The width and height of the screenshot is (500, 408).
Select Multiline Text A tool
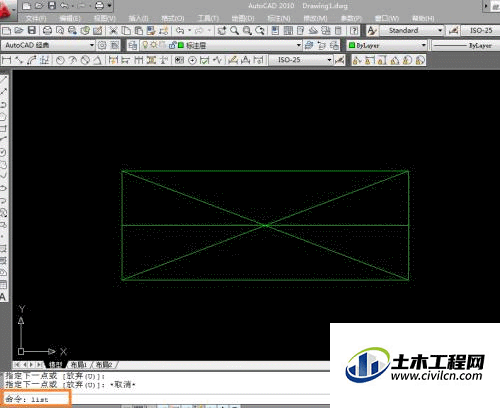(3, 297)
